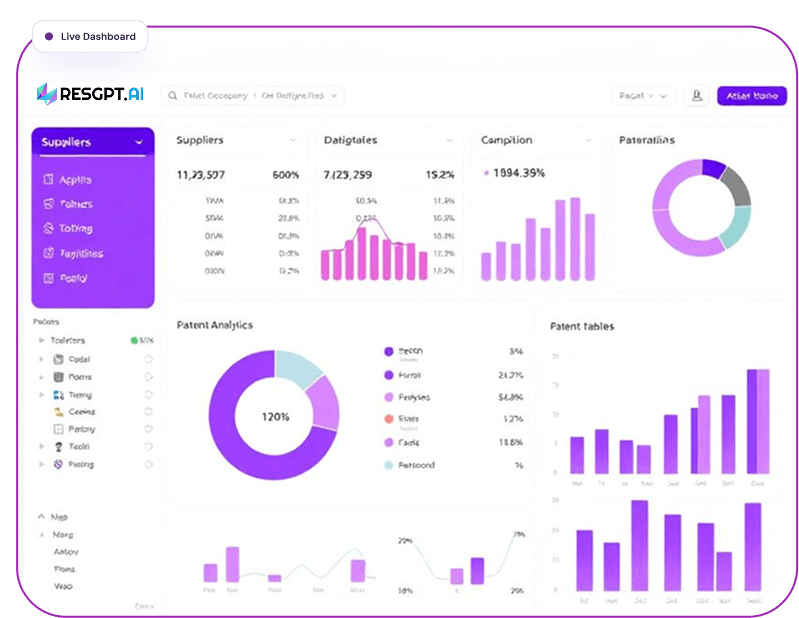799x618 pixels.
Task: Click third icon in purple Suppliers sidebar menu
Action: pyautogui.click(x=47, y=229)
